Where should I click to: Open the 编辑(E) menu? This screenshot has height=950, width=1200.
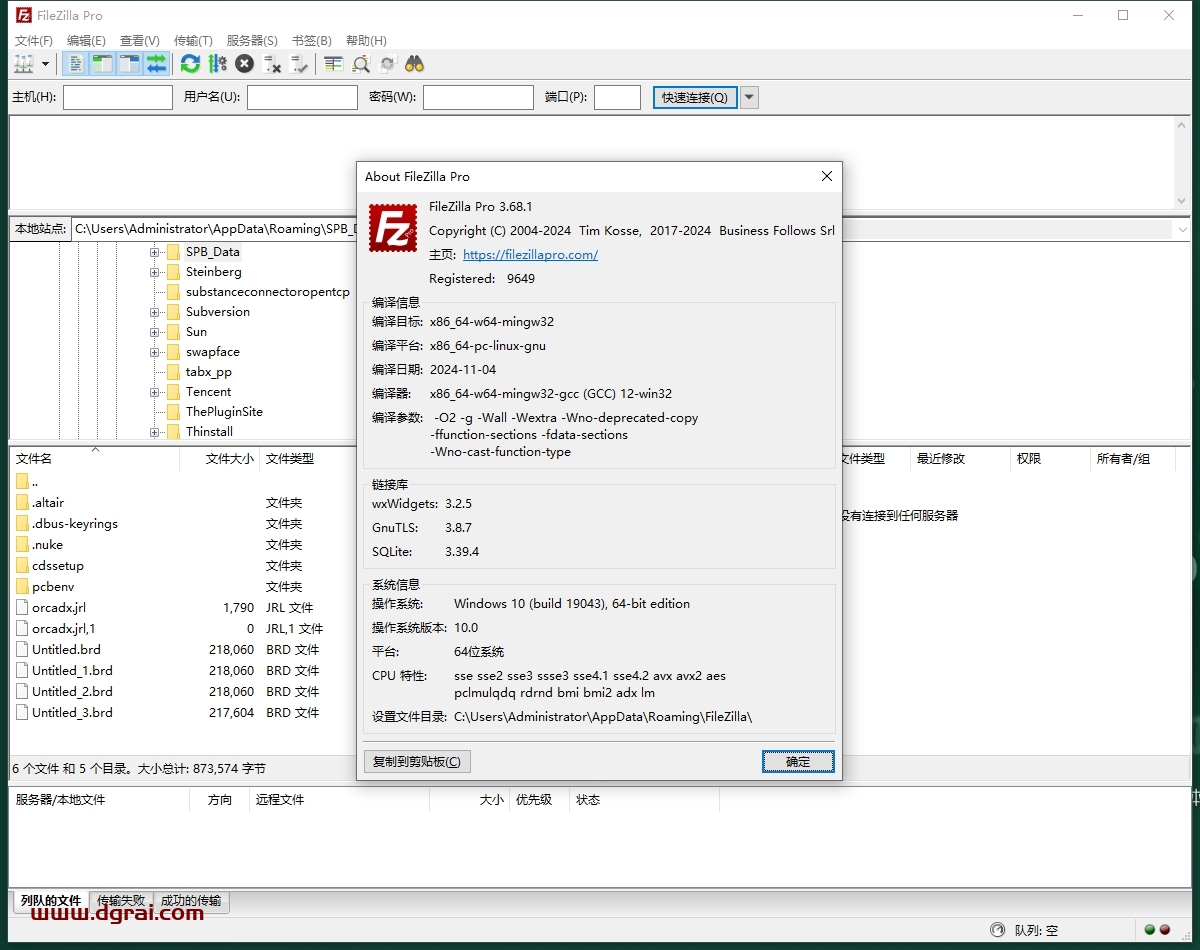click(86, 40)
